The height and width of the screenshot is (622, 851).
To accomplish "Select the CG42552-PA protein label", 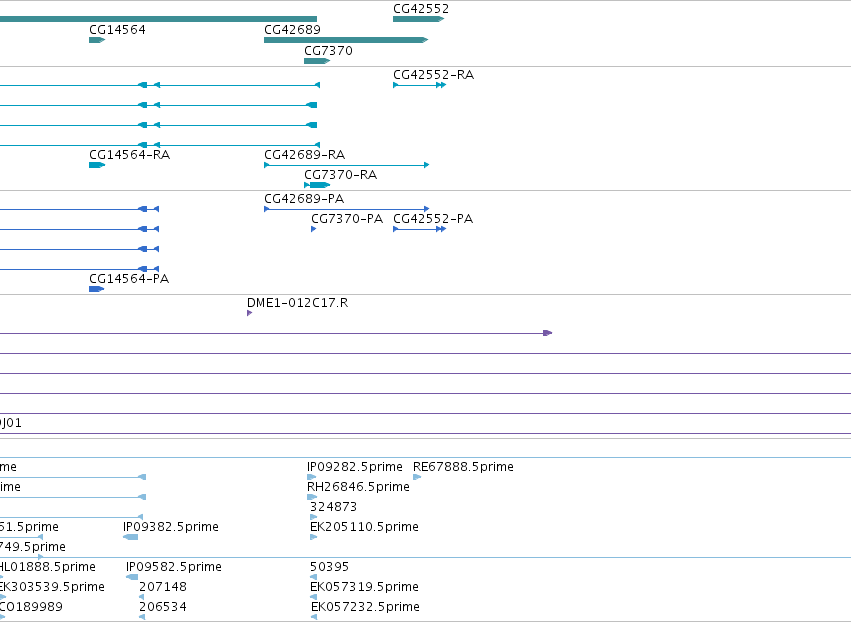I will pos(433,219).
